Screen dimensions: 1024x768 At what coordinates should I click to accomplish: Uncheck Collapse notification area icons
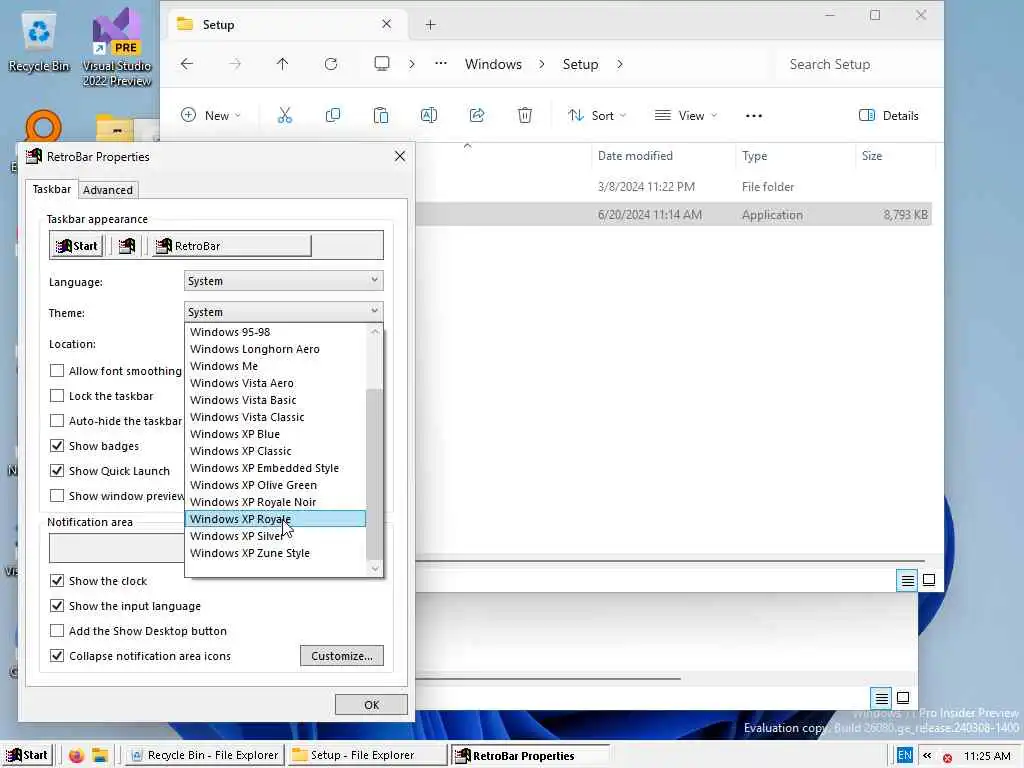(x=57, y=656)
